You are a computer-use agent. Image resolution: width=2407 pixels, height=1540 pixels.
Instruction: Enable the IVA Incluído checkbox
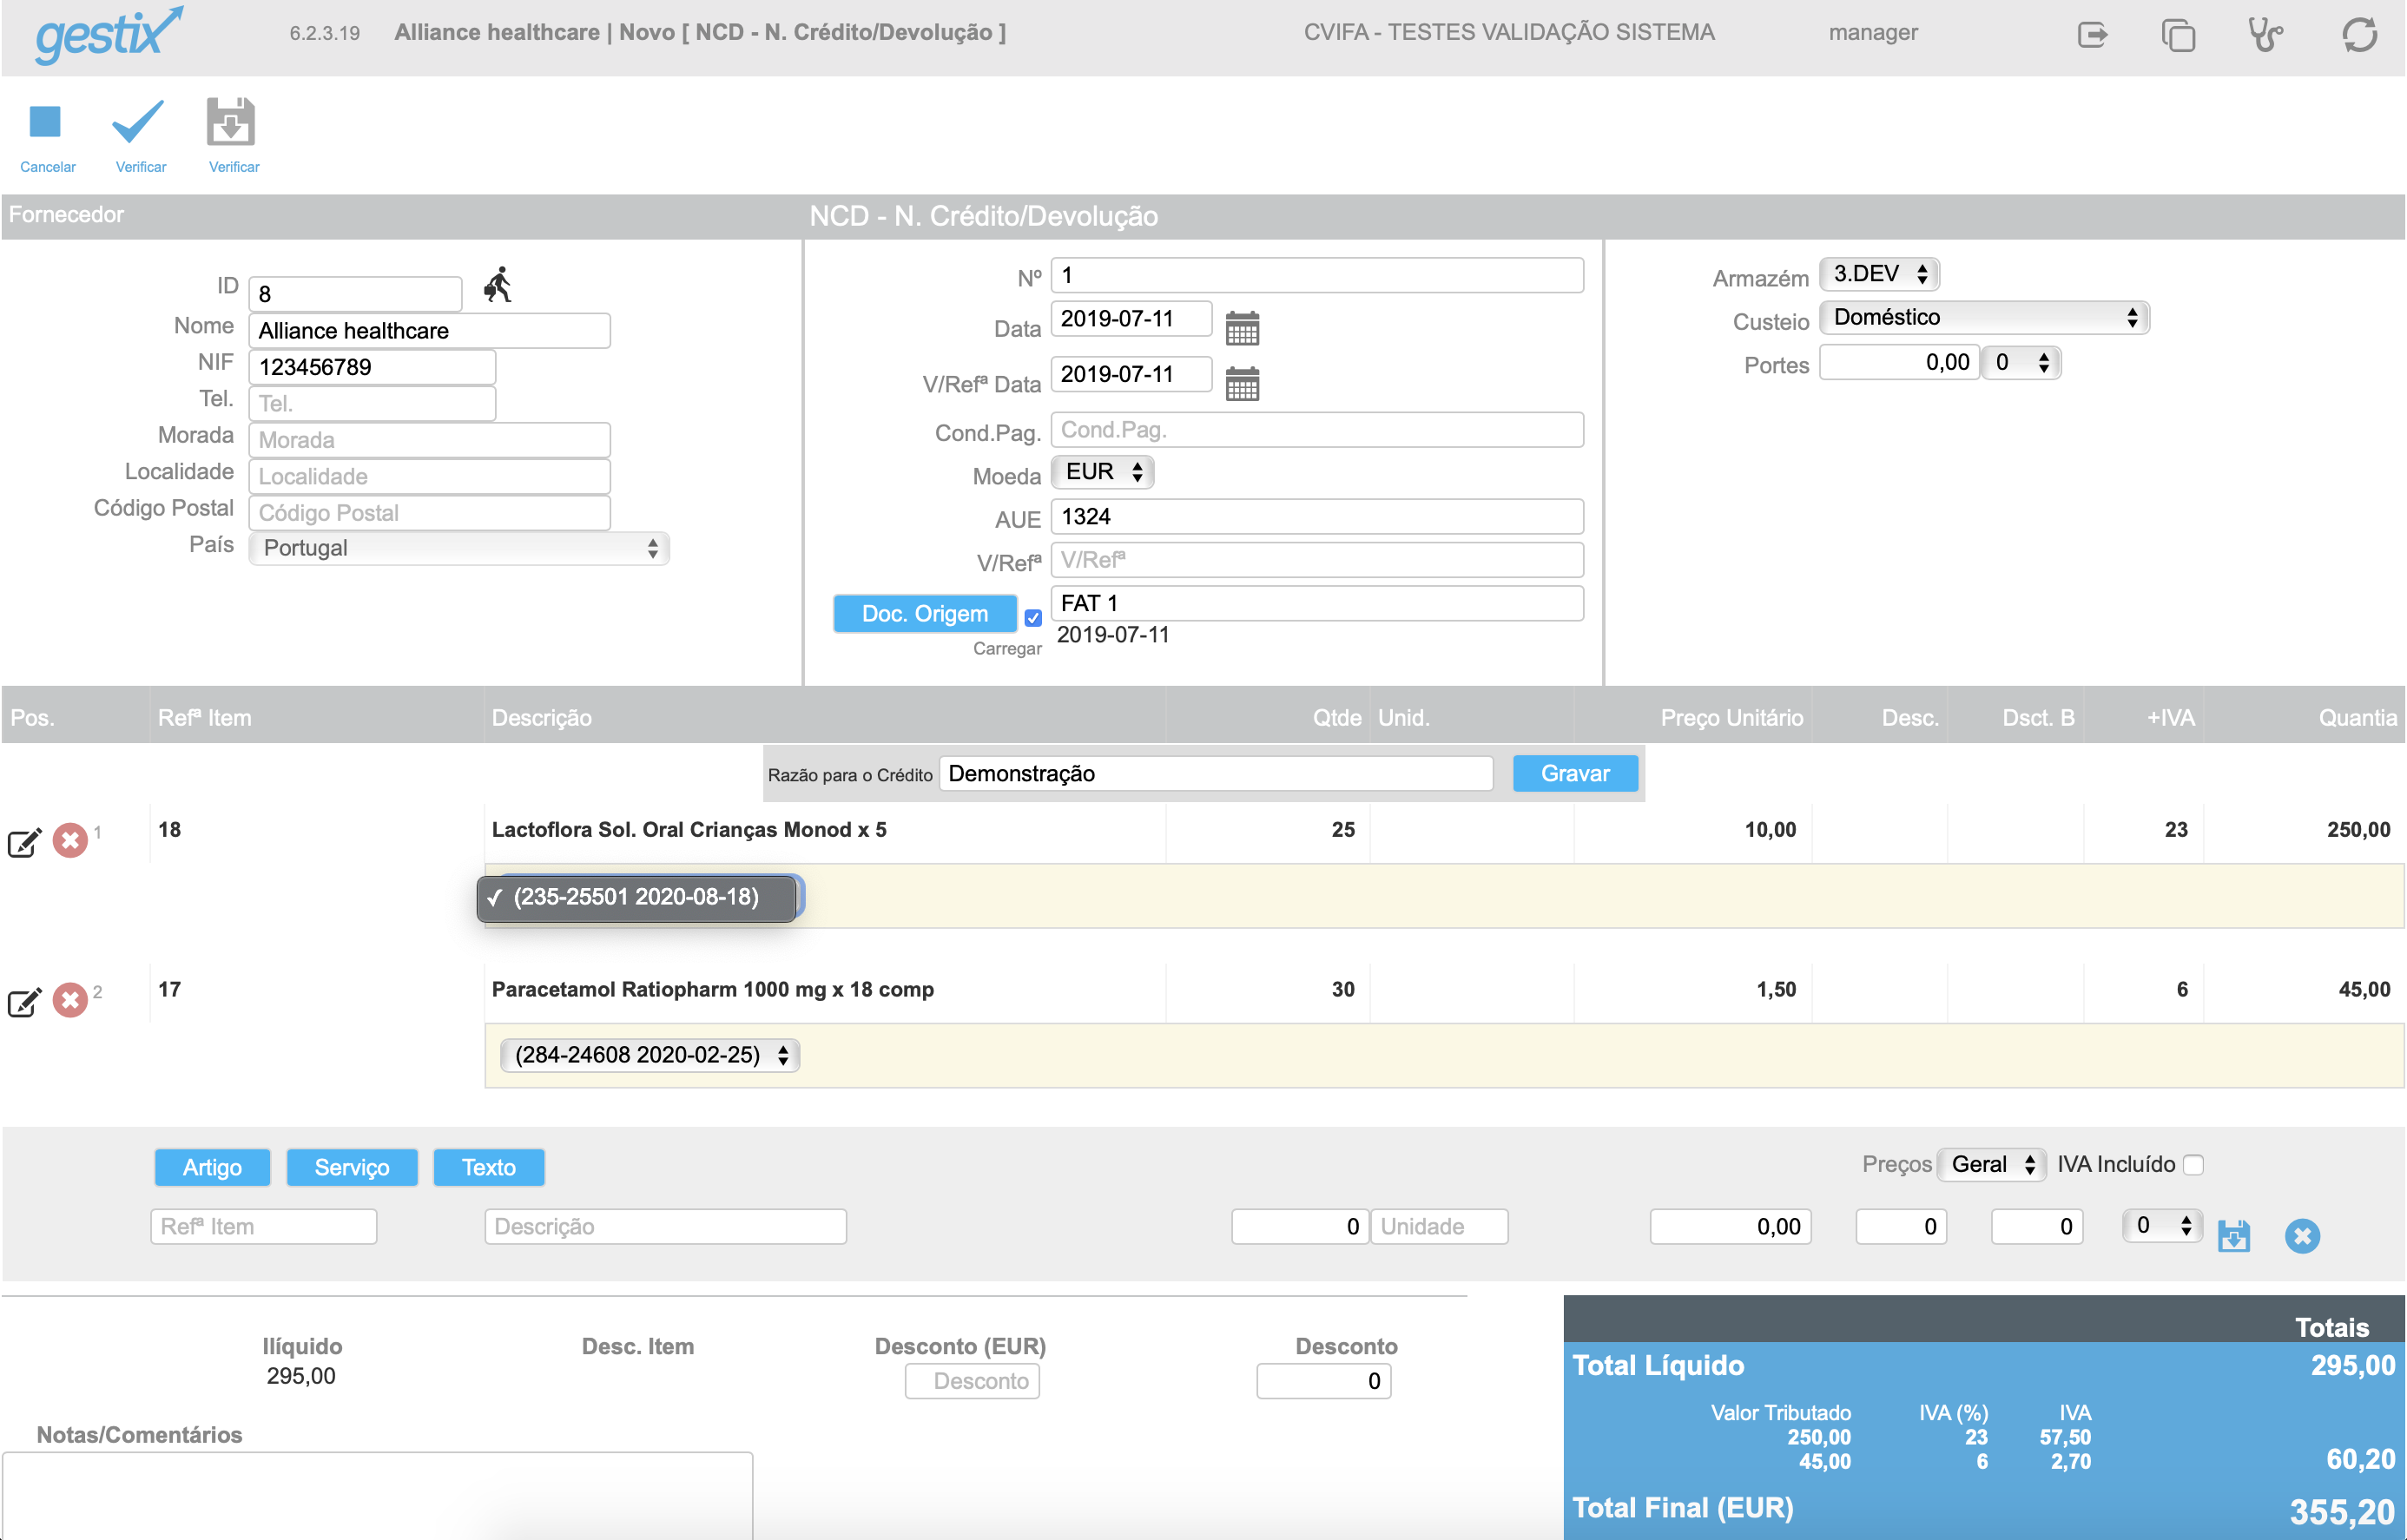(2193, 1165)
